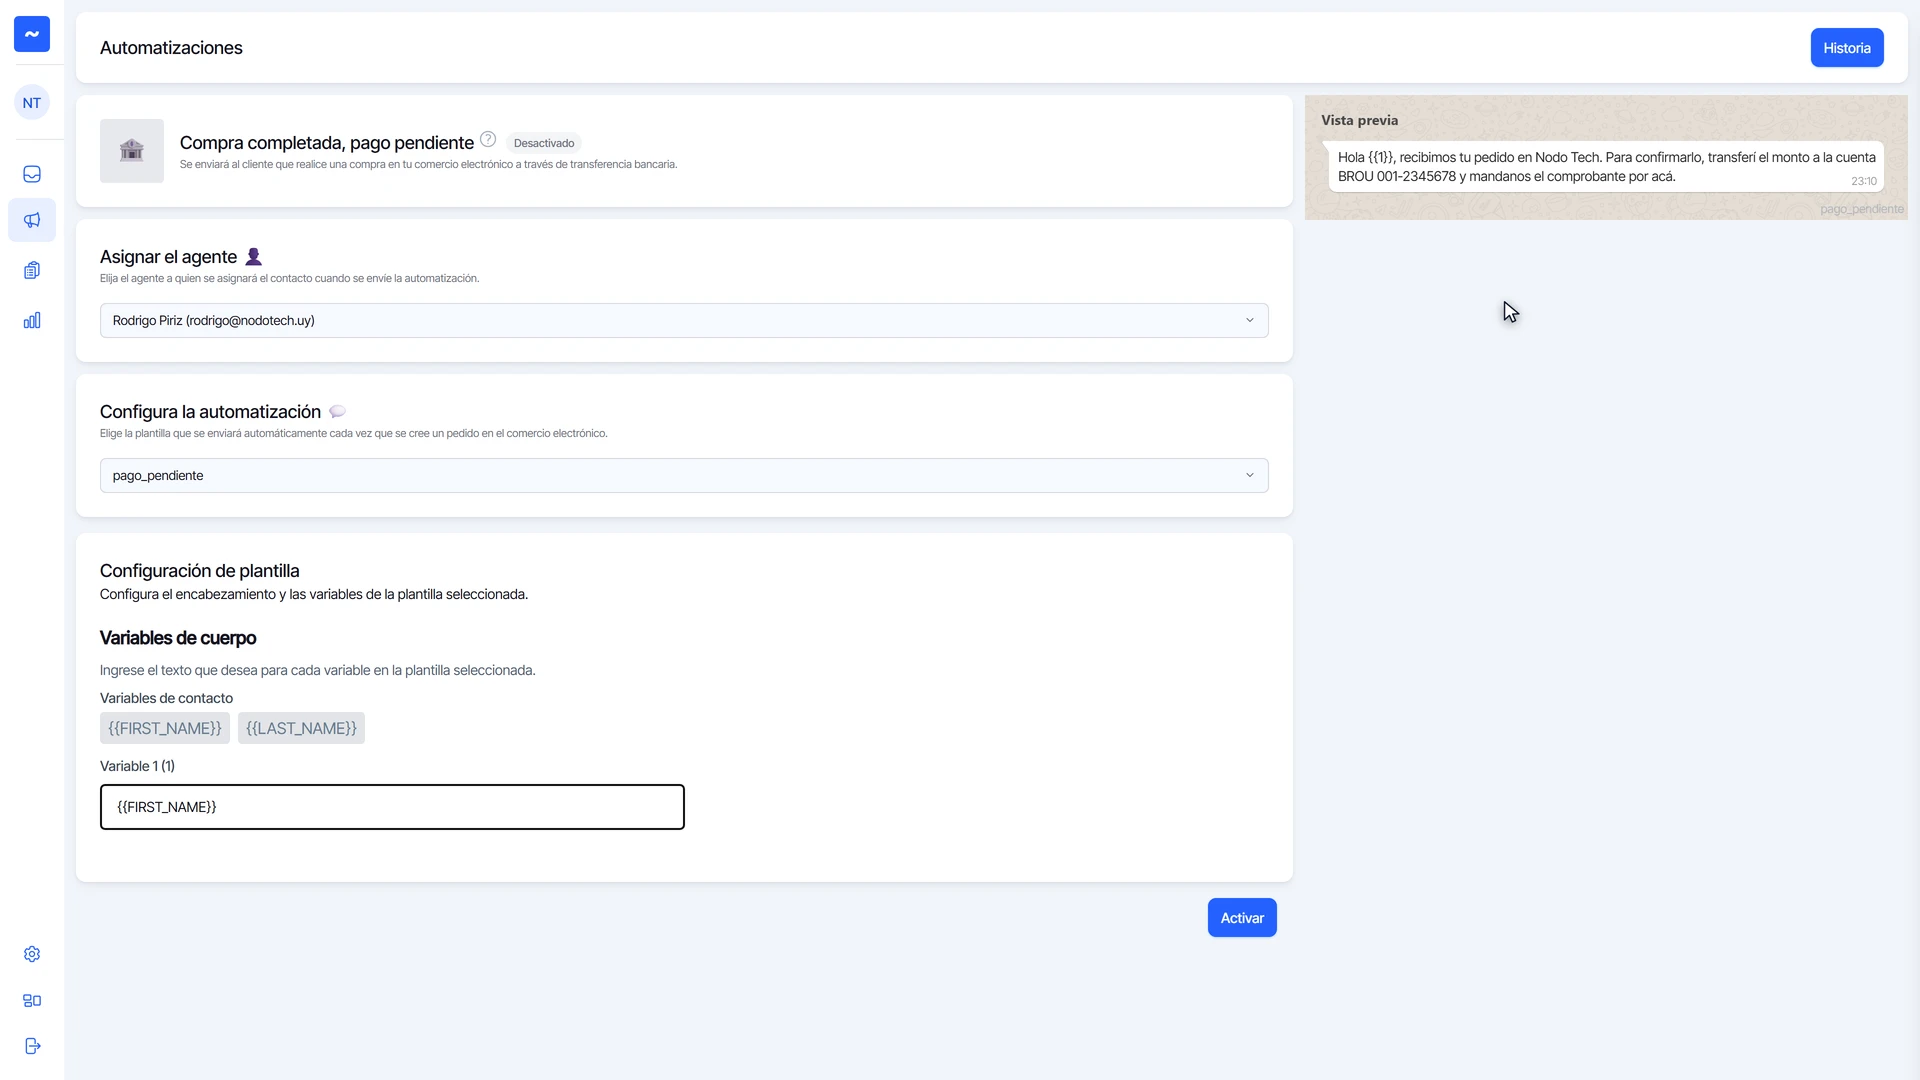
Task: Open the agent dropdown Rodrigo Piriz
Action: [684, 321]
